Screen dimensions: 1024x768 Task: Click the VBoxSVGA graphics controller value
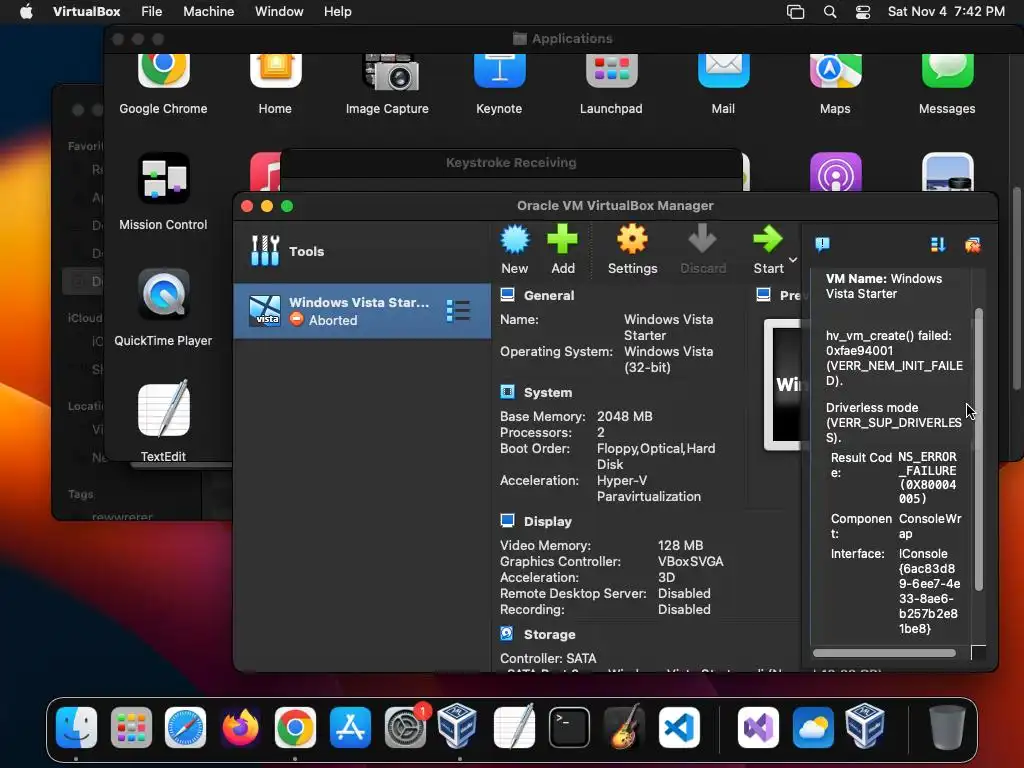pyautogui.click(x=690, y=562)
